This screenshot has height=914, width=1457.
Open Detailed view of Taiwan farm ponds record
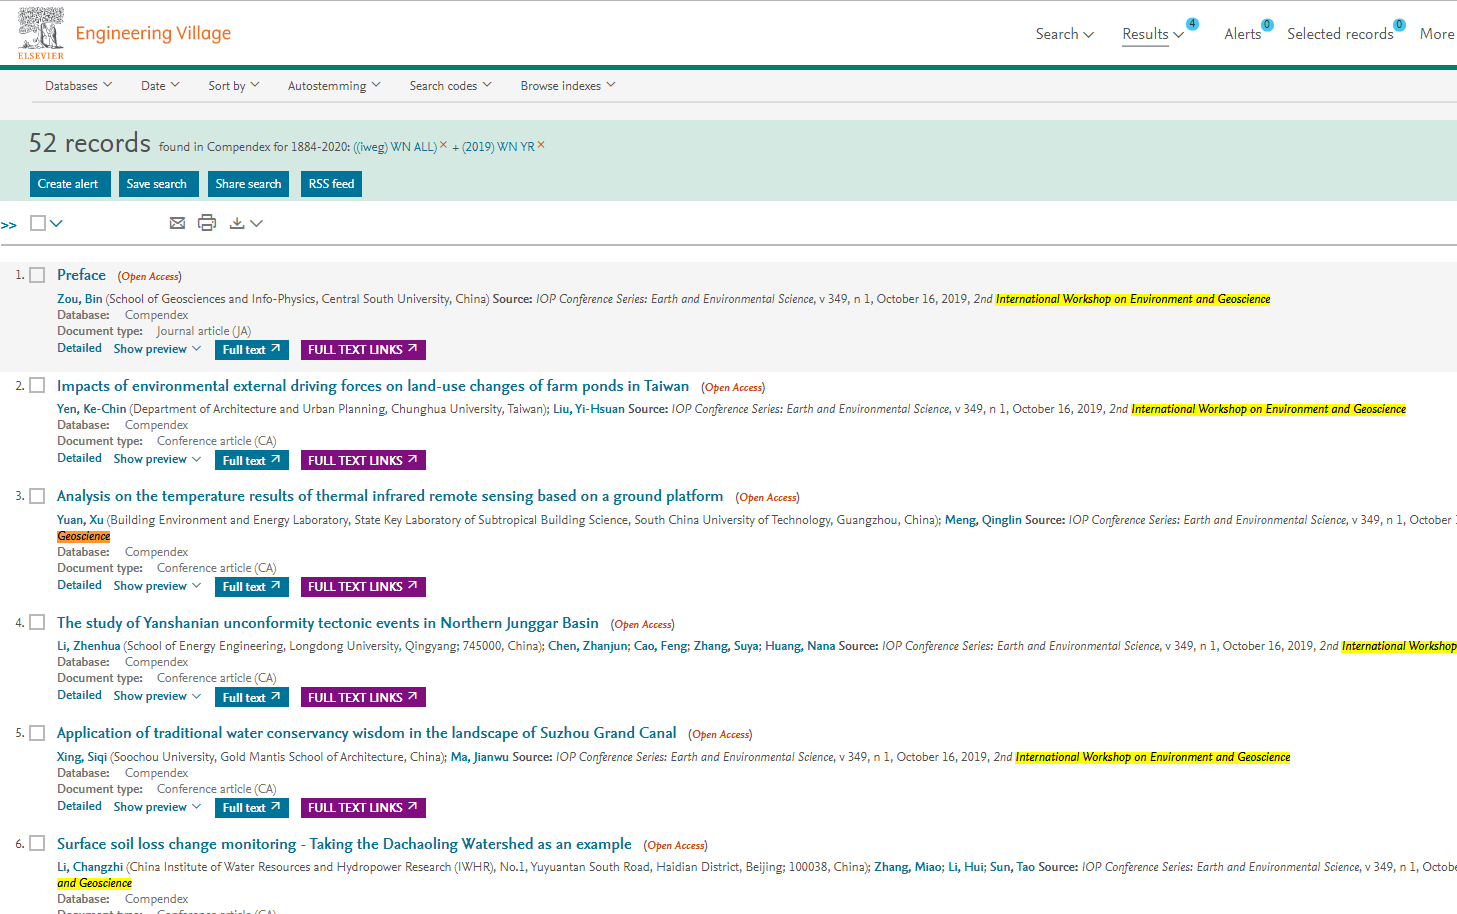(79, 458)
